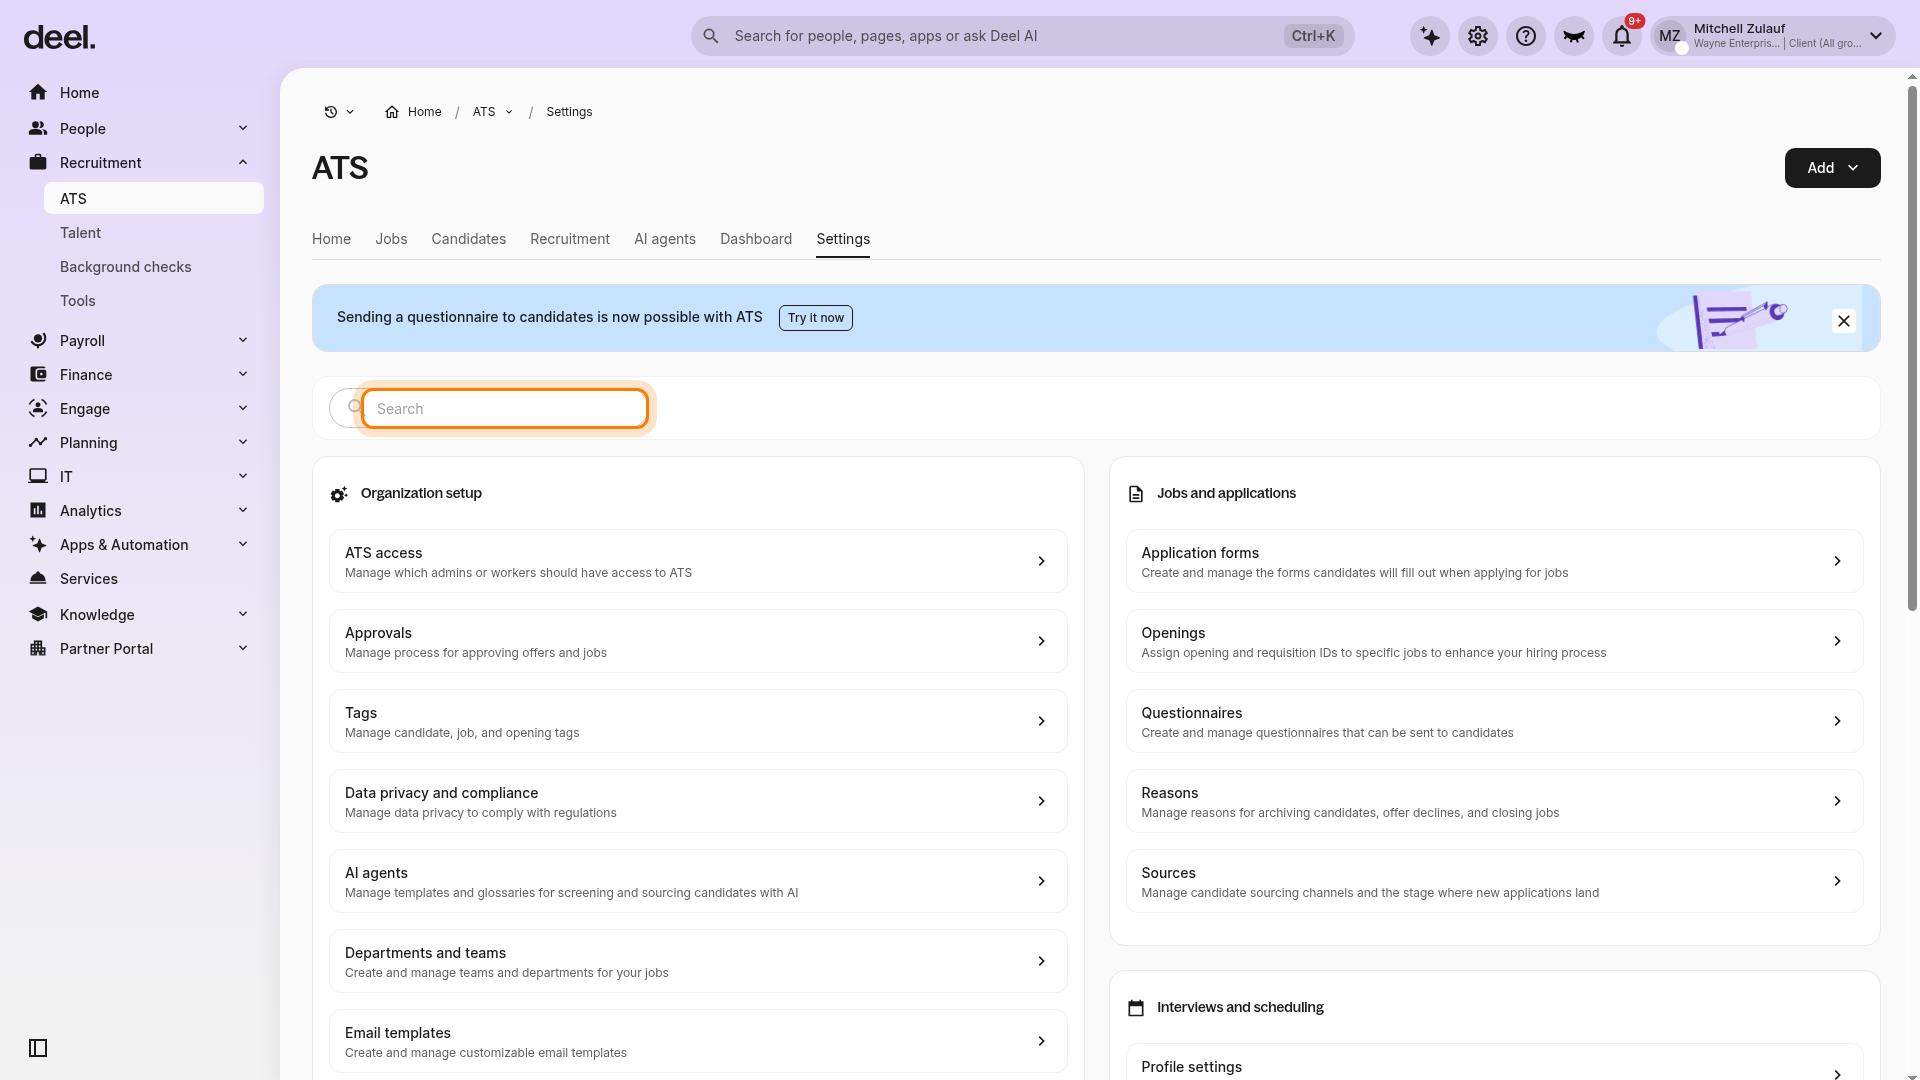Dismiss the questionnaire banner

click(1844, 321)
